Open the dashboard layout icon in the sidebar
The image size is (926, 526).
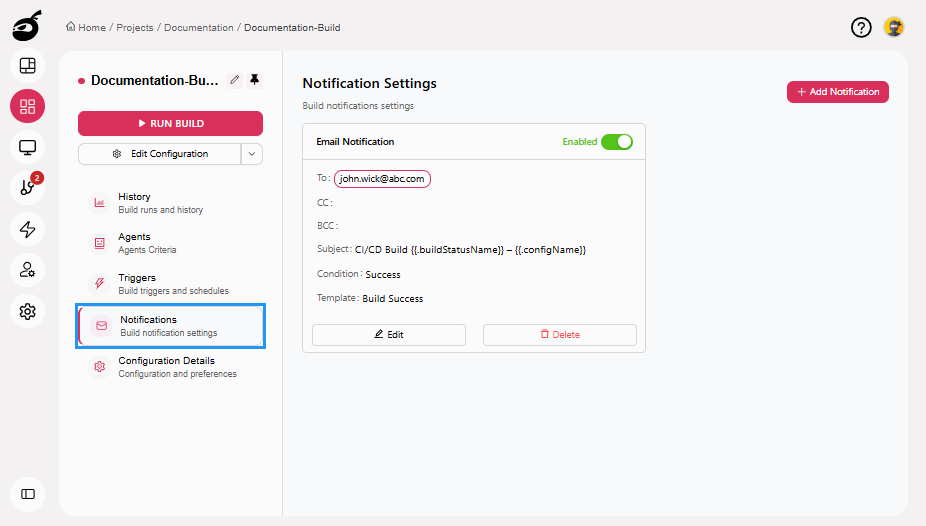[x=27, y=66]
